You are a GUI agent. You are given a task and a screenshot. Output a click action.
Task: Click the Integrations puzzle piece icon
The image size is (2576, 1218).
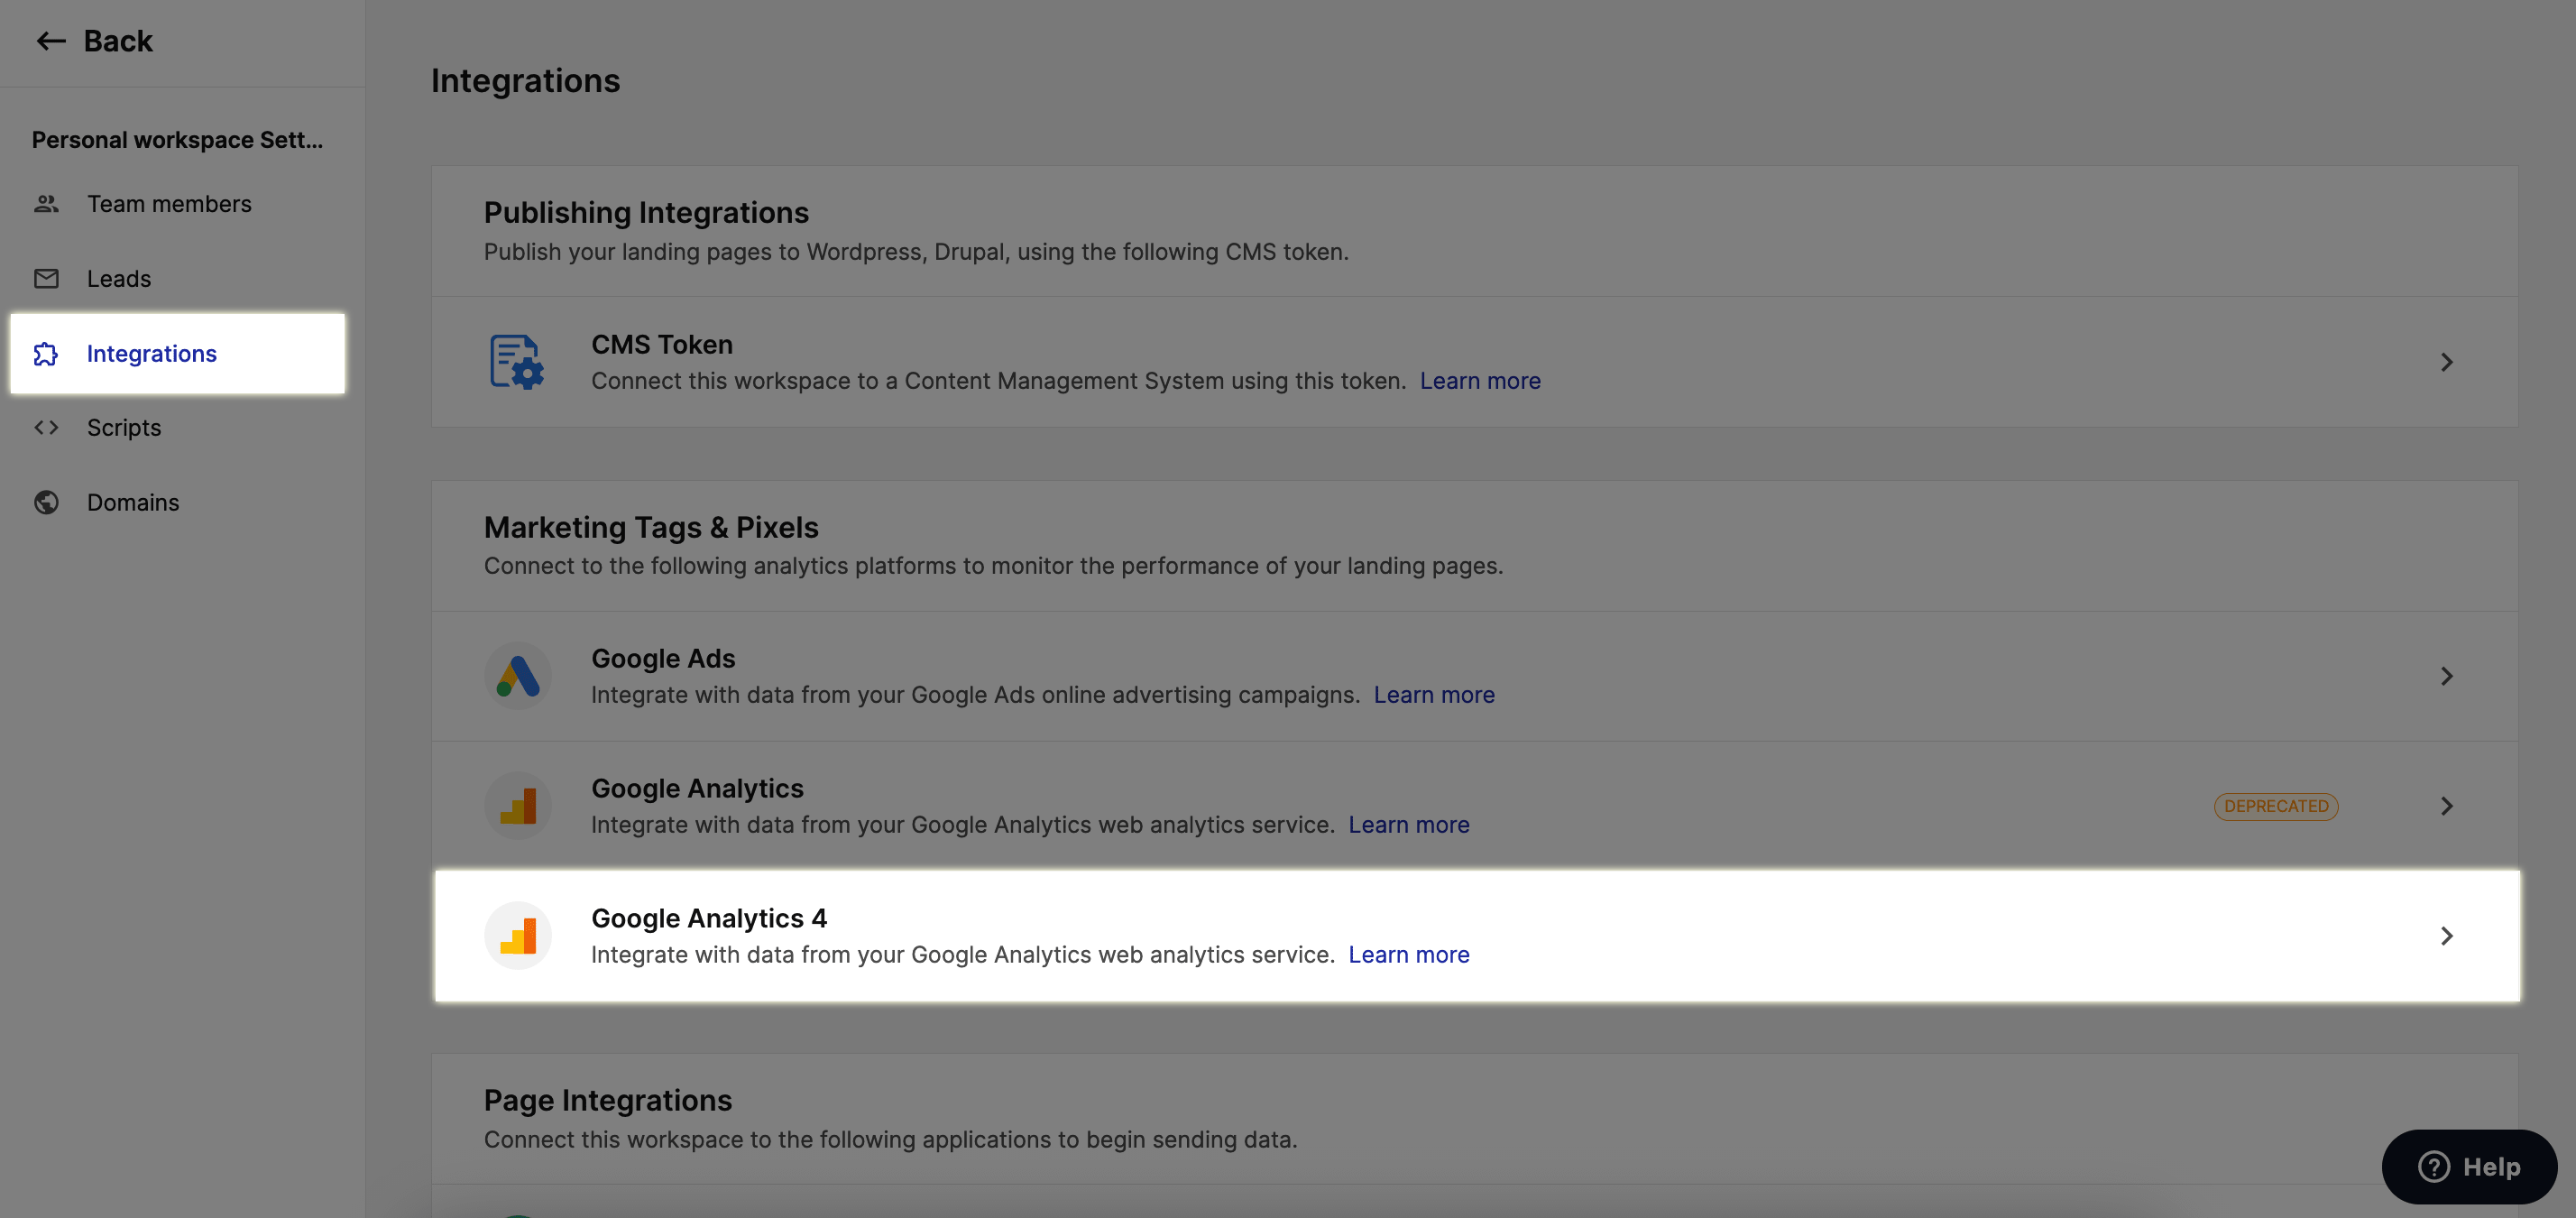[46, 354]
